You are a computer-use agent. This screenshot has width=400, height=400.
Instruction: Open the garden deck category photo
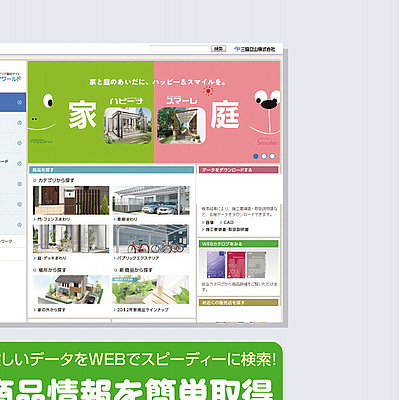click(71, 239)
